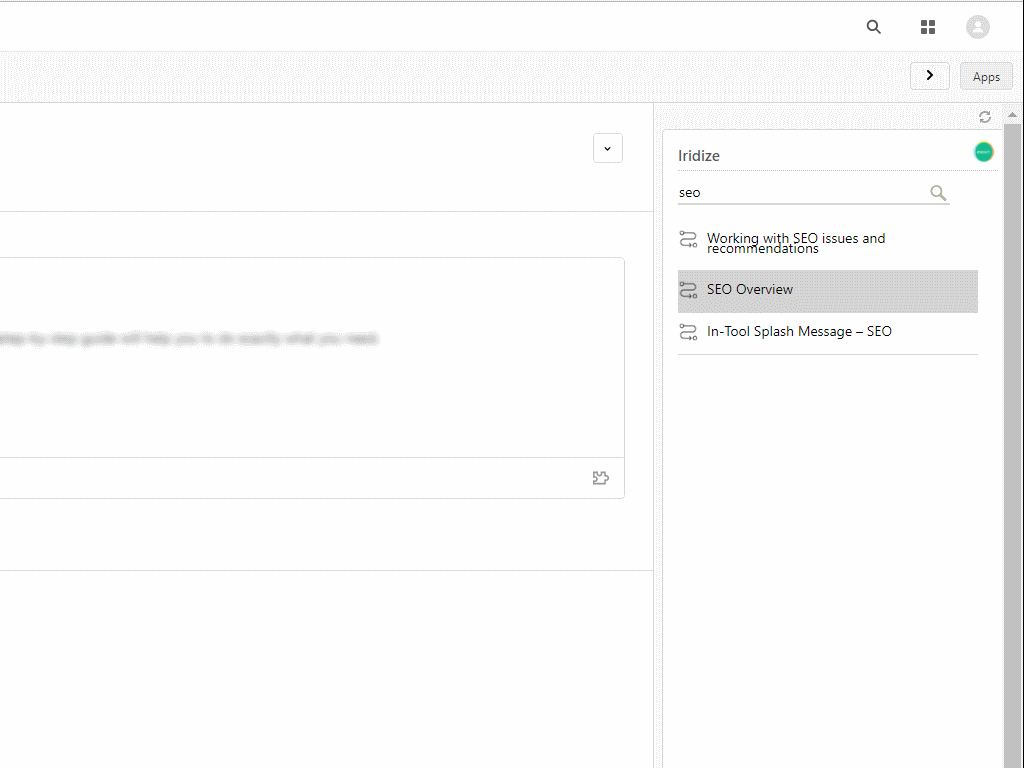Open the apps grid launcher icon

pyautogui.click(x=928, y=27)
